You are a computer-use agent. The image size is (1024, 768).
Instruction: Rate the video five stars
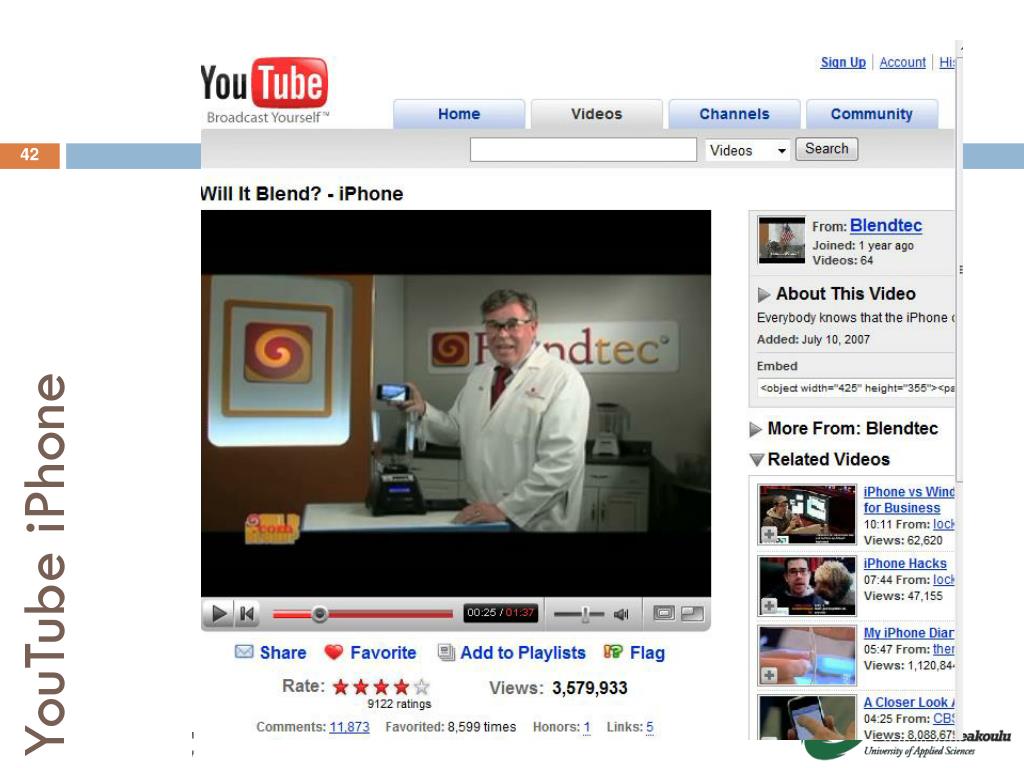pyautogui.click(x=422, y=687)
